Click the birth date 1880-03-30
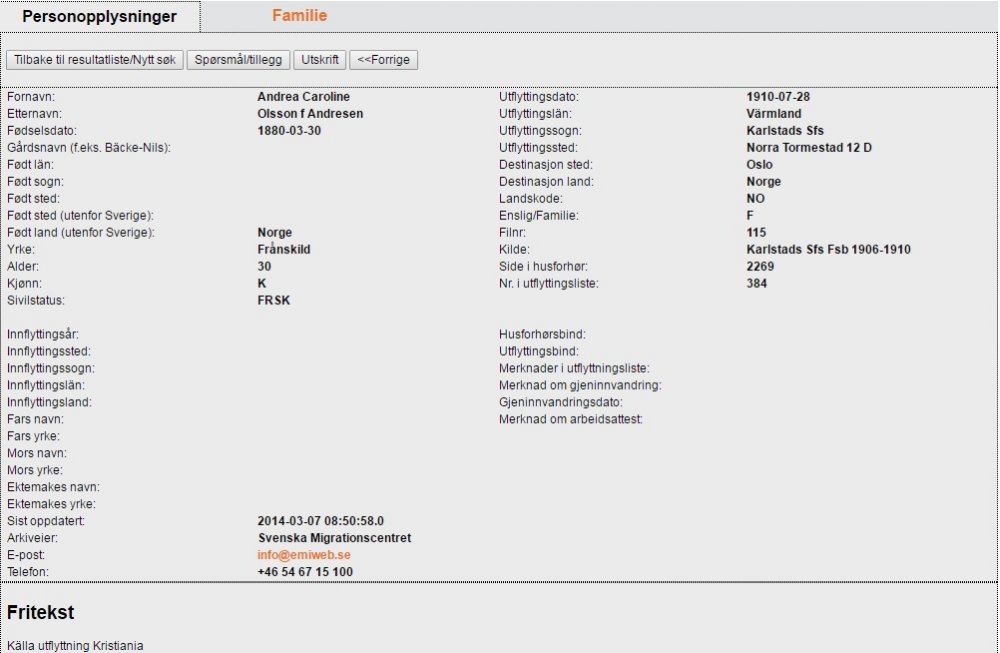 pyautogui.click(x=289, y=132)
